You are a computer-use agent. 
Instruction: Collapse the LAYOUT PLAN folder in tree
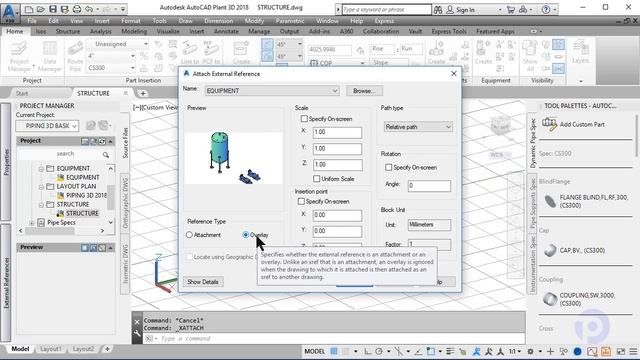click(x=41, y=187)
